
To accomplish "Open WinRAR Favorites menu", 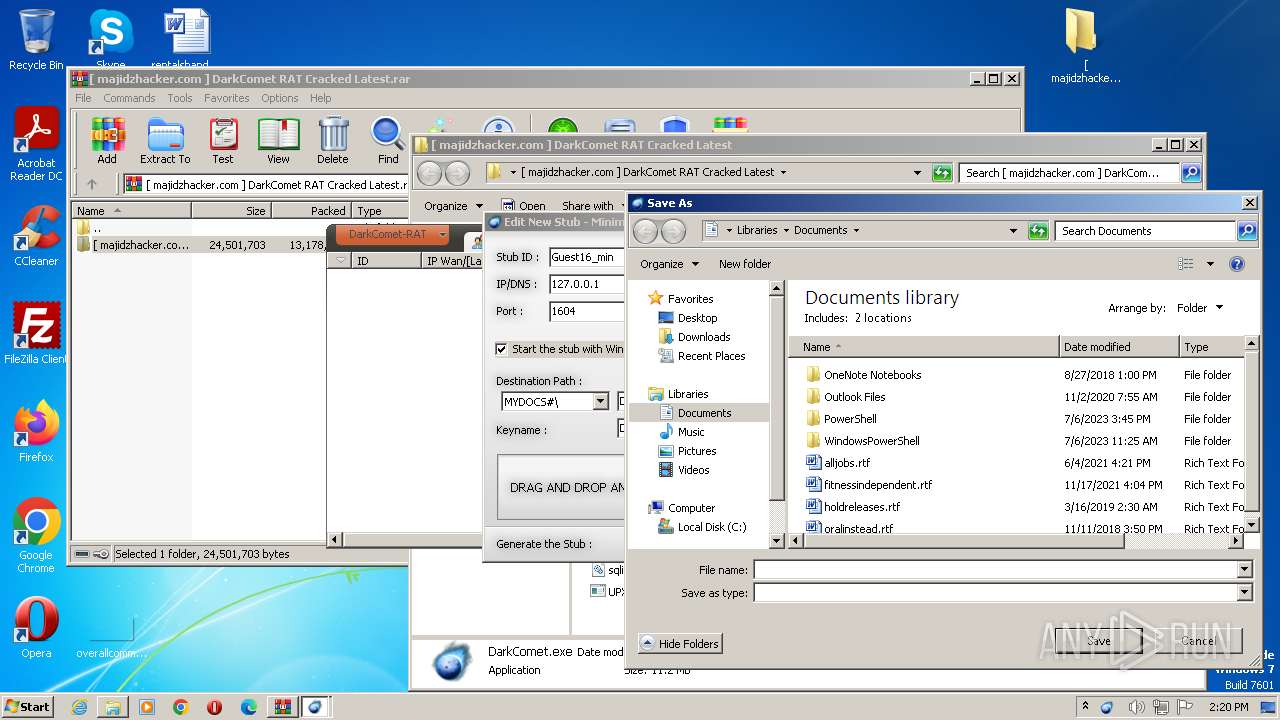I will point(227,98).
